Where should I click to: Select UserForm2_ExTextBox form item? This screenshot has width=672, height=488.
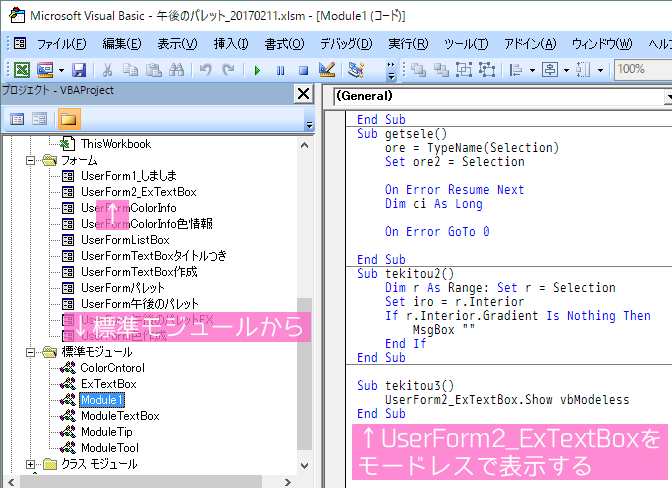pyautogui.click(x=139, y=192)
